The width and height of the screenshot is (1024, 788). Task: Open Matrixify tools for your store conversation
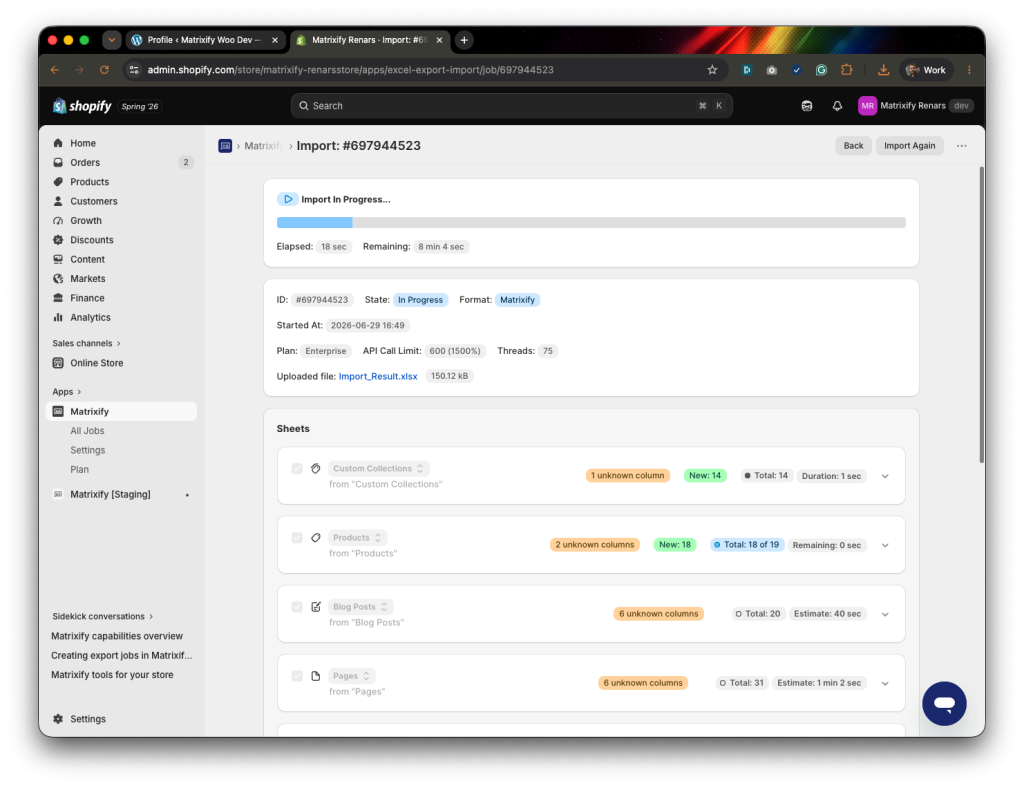coord(112,675)
